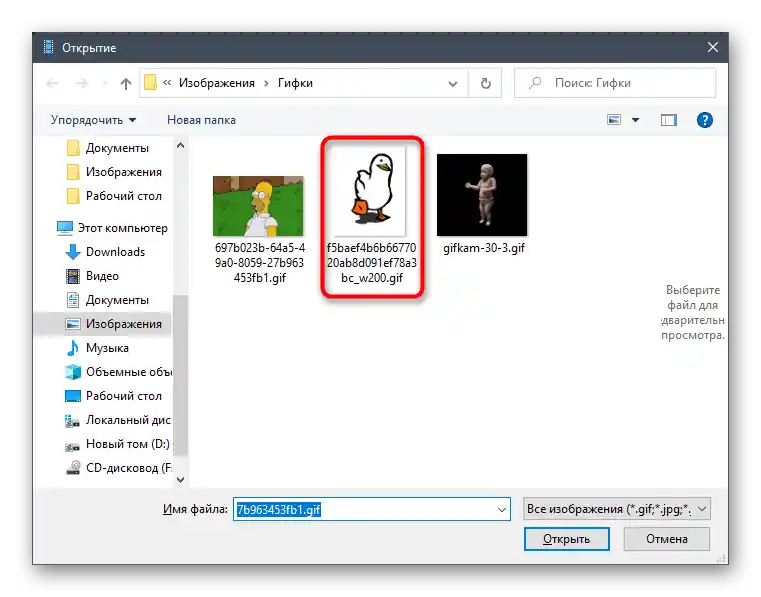Expand the address bar history dropdown
This screenshot has width=761, height=597.
click(x=452, y=83)
